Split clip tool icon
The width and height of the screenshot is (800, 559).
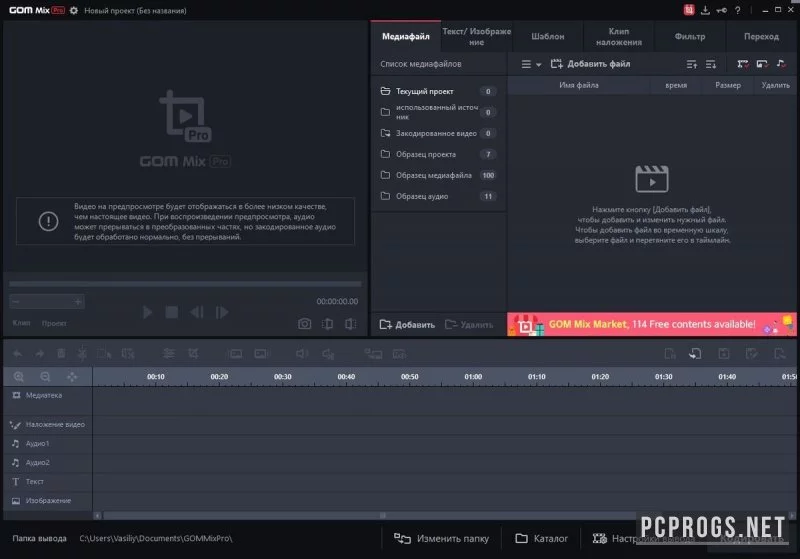[x=82, y=353]
